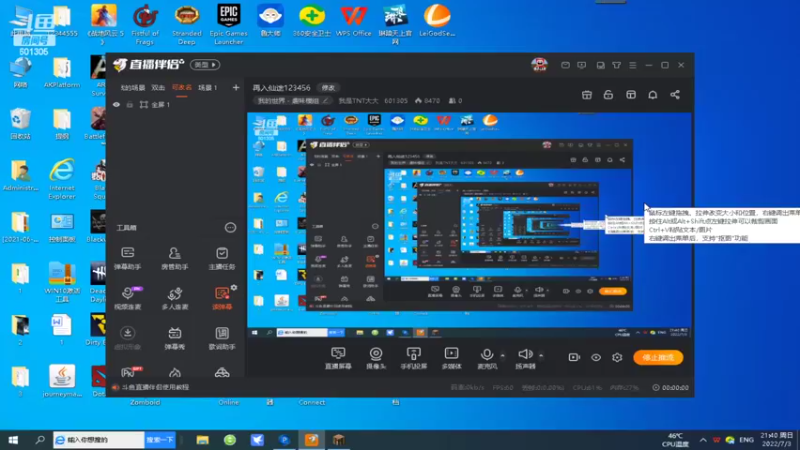Screen dimensions: 800x450
Task: Open settings gear beside 读弹幕
Action: 234,288
